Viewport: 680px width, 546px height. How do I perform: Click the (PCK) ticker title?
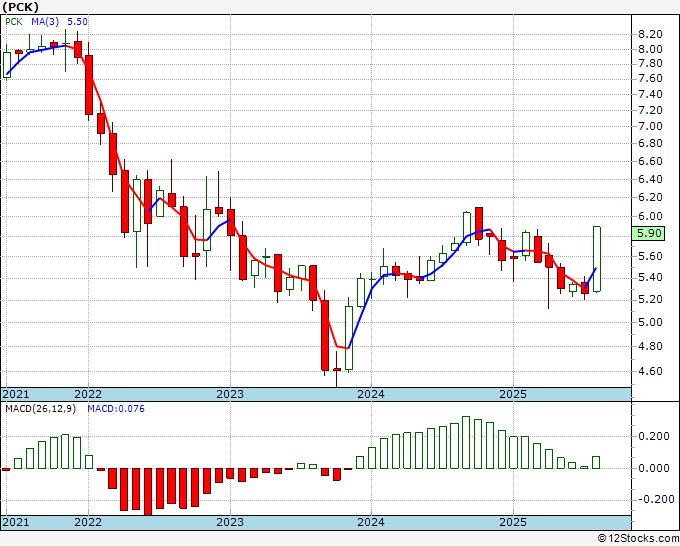pos(21,7)
